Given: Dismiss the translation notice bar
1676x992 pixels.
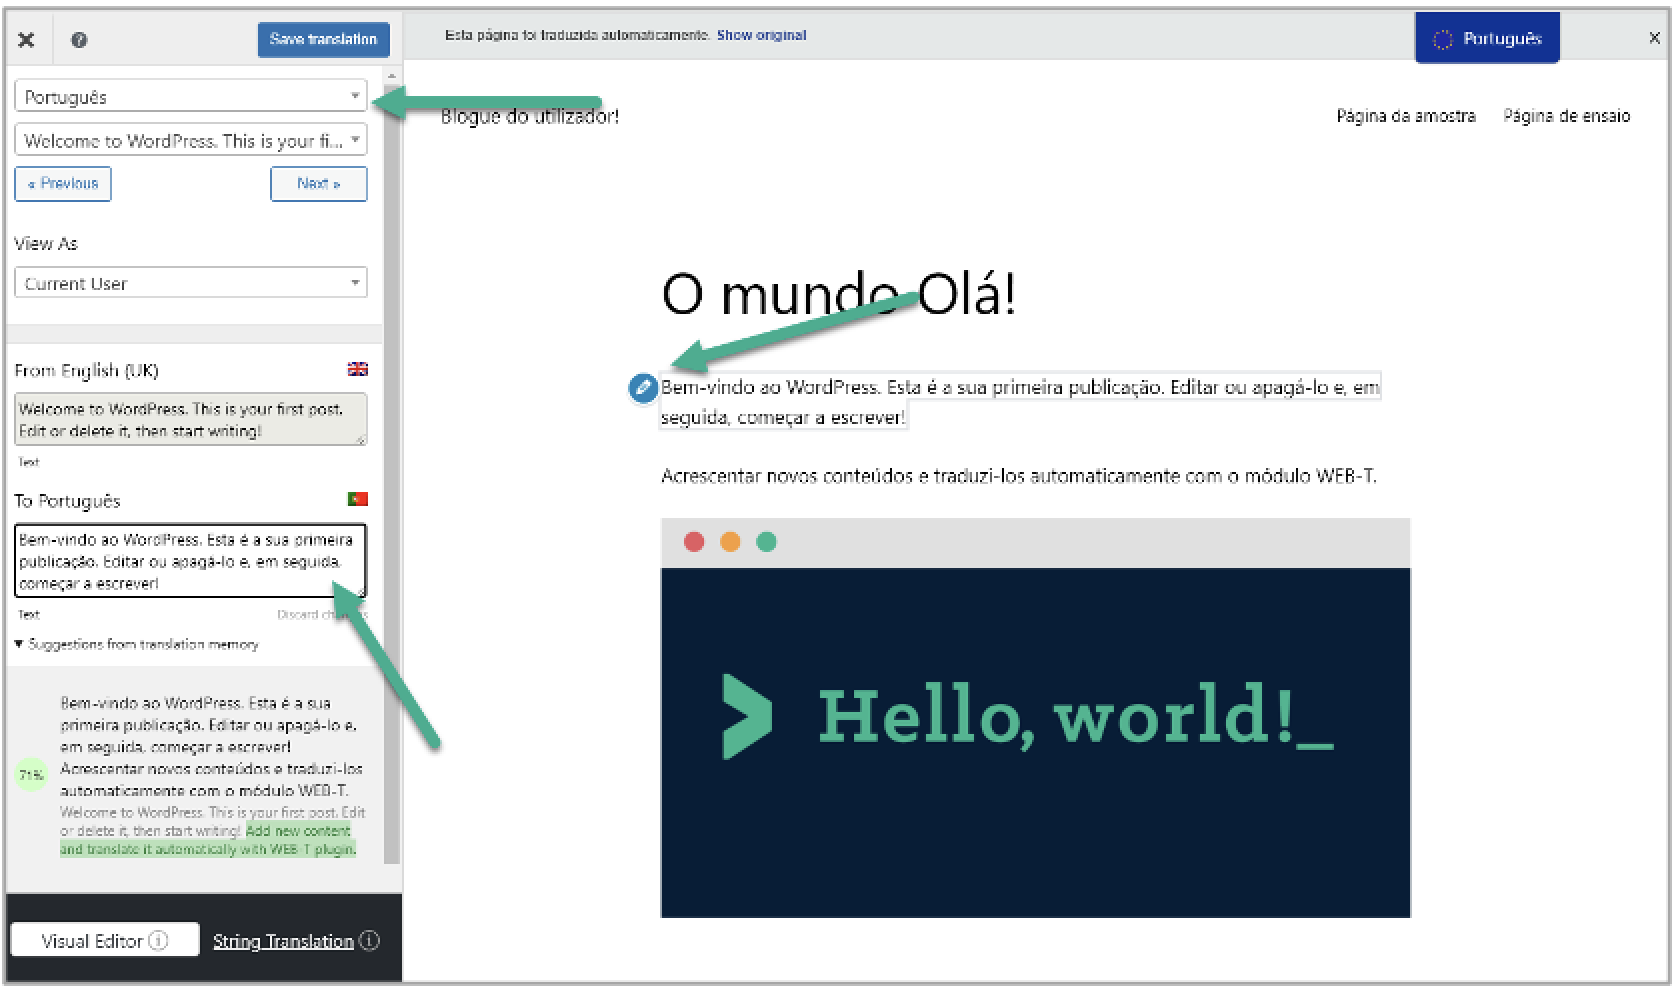Looking at the screenshot, I should 1654,38.
